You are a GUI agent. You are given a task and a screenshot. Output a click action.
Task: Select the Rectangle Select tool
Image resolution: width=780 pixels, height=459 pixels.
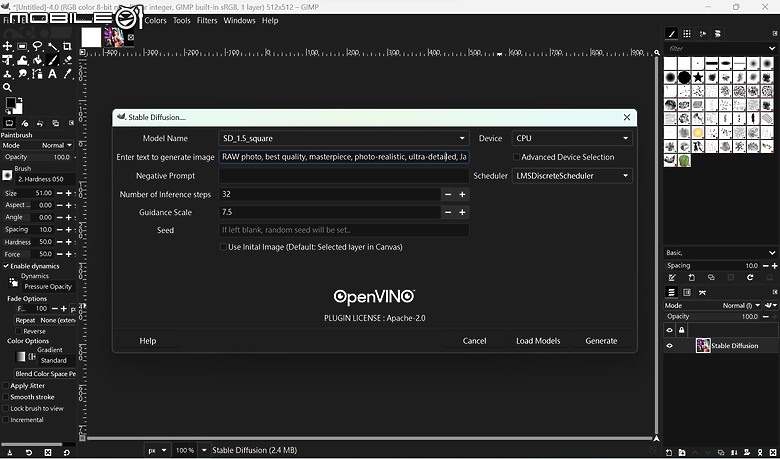pyautogui.click(x=22, y=46)
